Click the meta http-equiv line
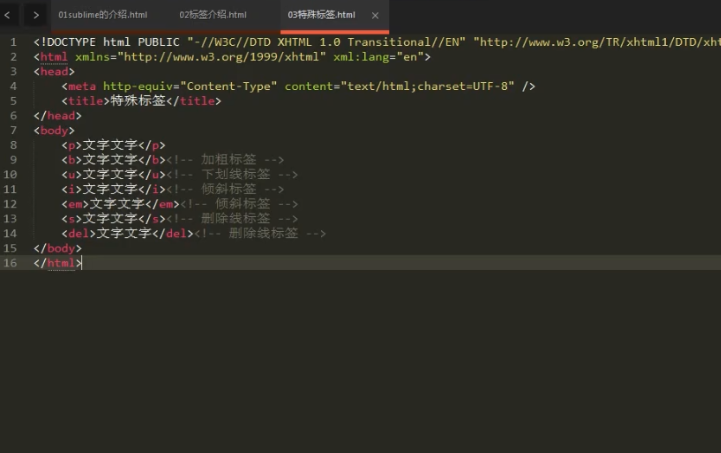 point(298,86)
